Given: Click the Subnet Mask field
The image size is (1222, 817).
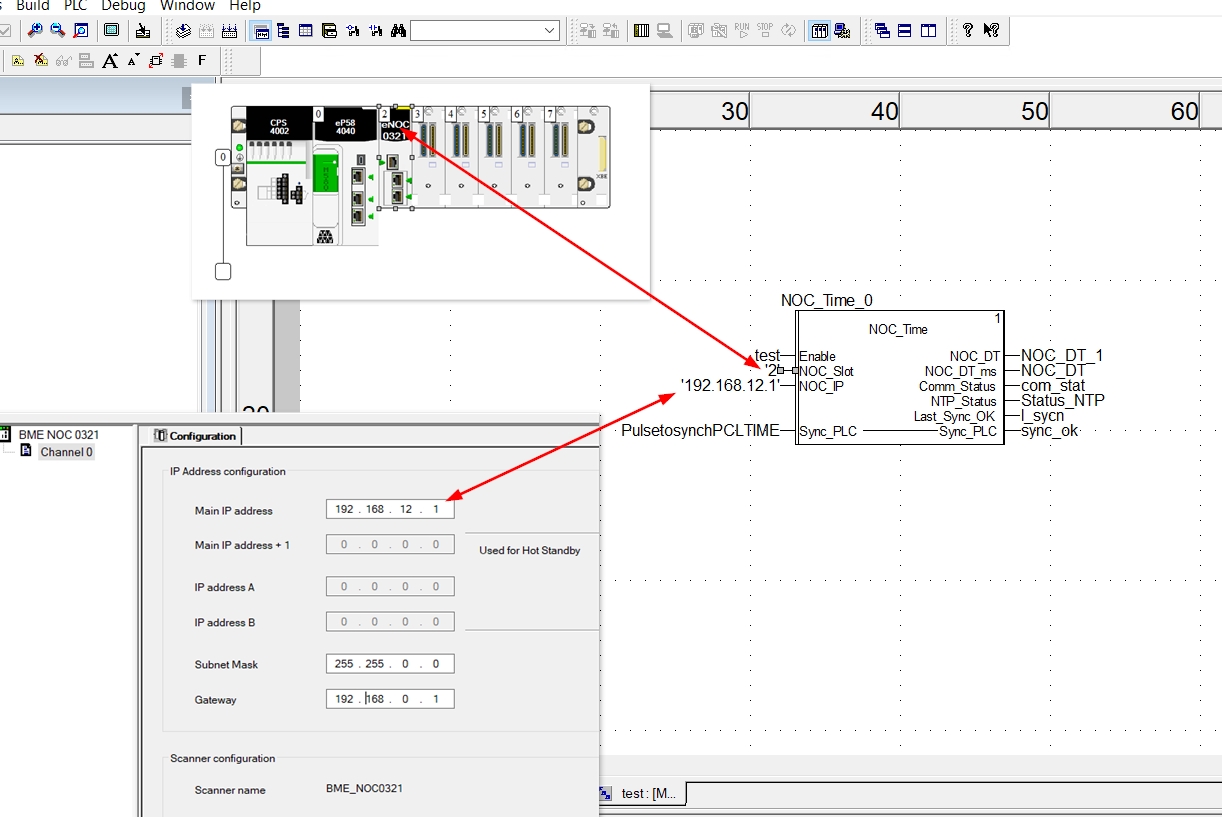Looking at the screenshot, I should point(390,664).
